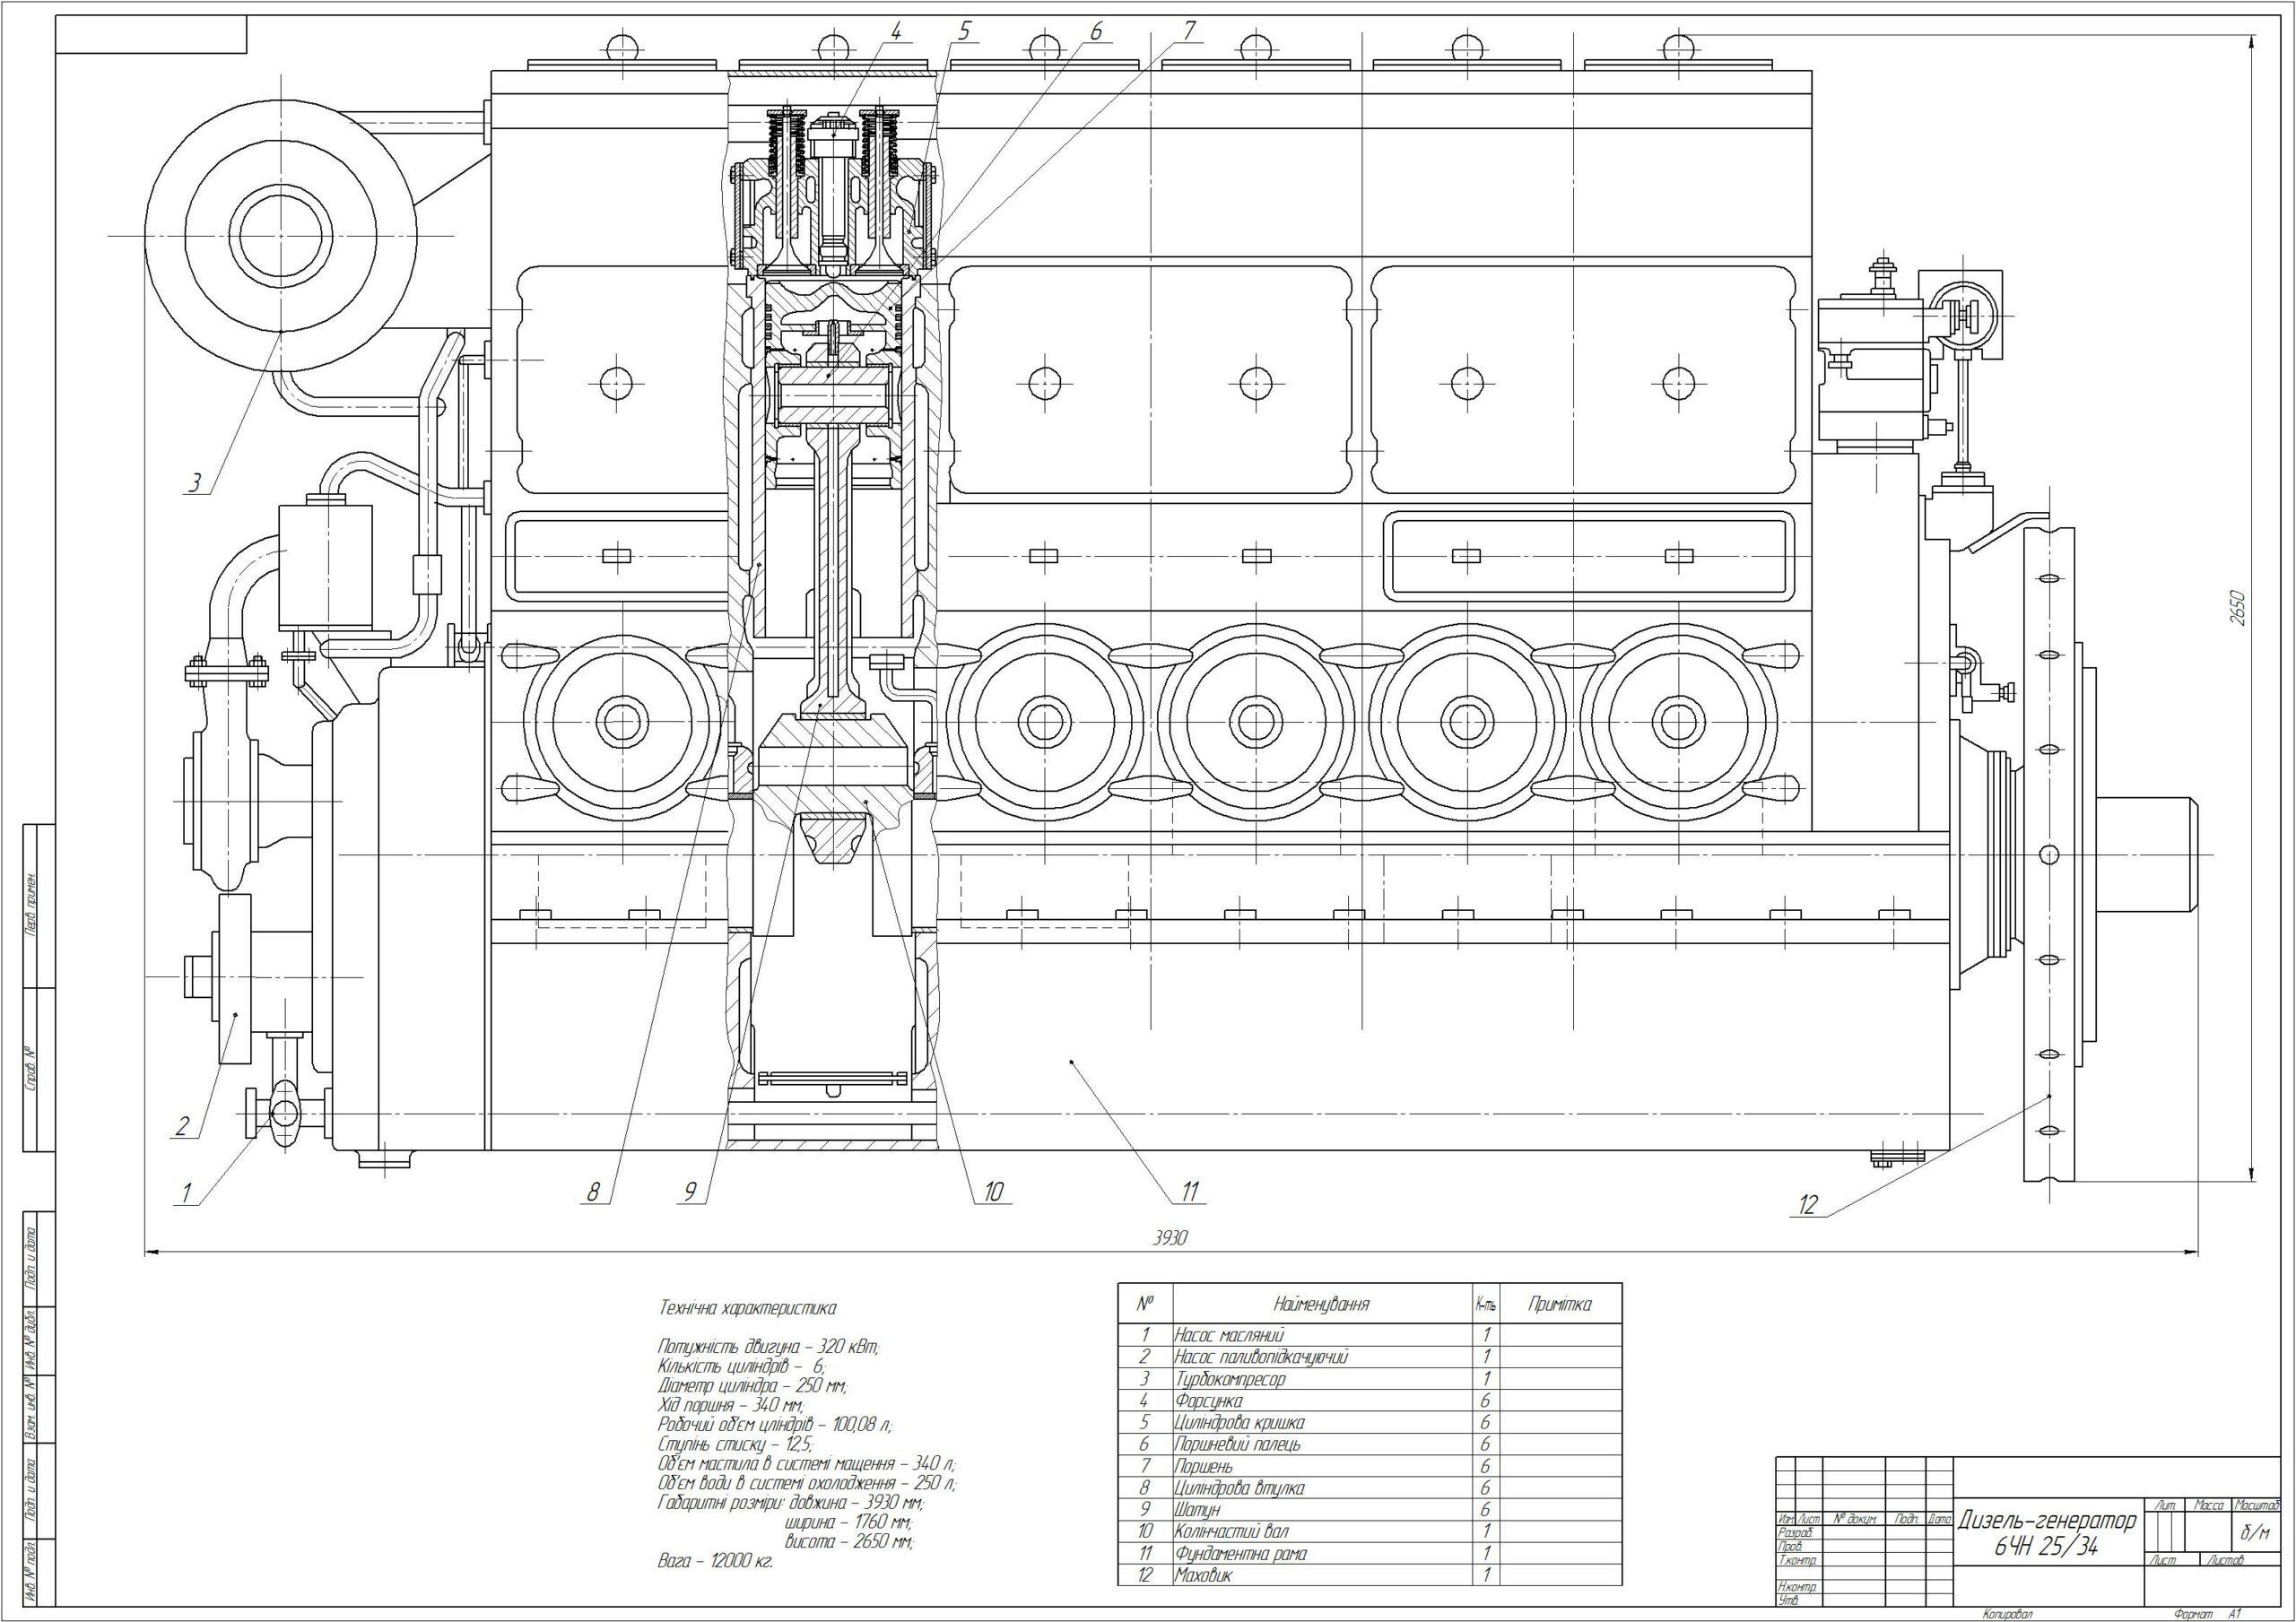The width and height of the screenshot is (2296, 1622).
Task: Click the 'Насос масляний' row in the parts table
Action: click(1228, 1335)
